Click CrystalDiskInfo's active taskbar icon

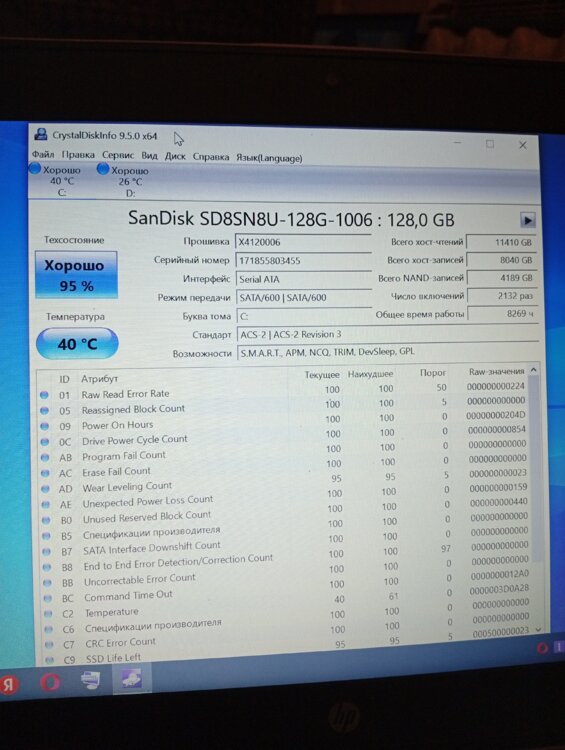(x=132, y=679)
